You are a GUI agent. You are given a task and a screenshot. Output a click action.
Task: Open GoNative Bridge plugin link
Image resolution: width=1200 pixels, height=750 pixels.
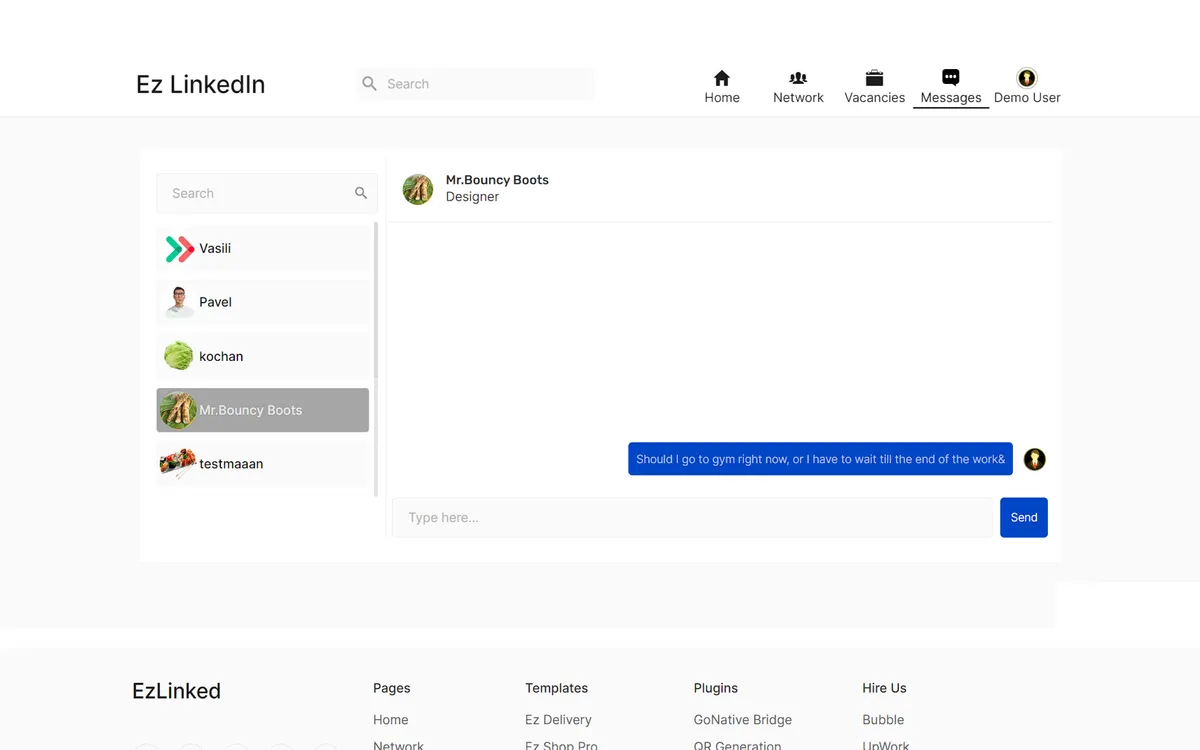tap(743, 720)
